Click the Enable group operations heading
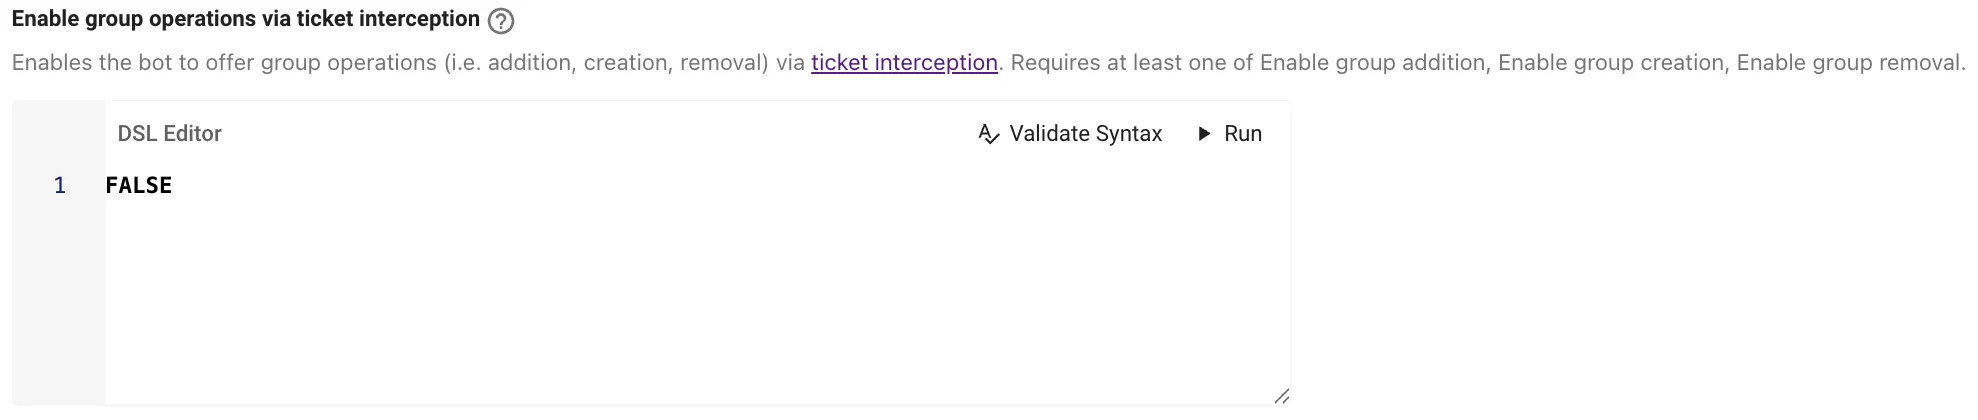 [246, 19]
